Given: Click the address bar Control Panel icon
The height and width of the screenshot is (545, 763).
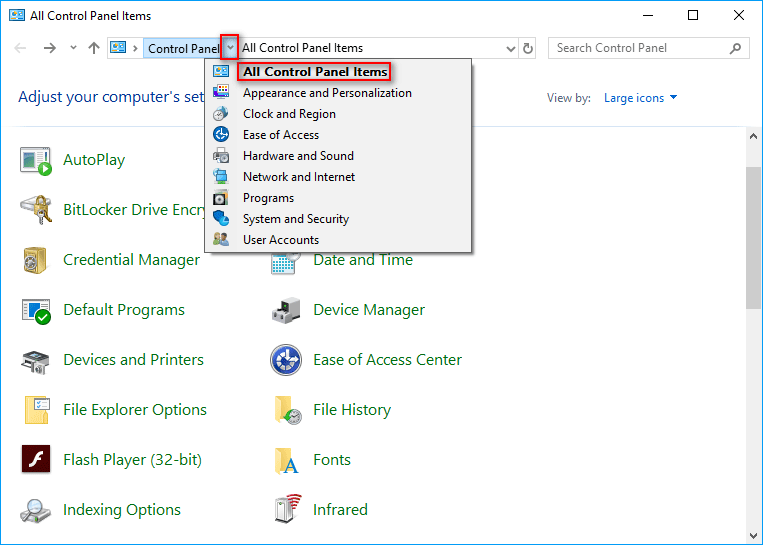Looking at the screenshot, I should [x=118, y=48].
